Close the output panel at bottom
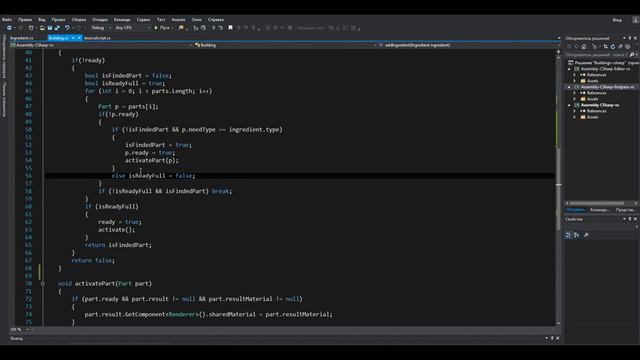The image size is (640, 360). pyautogui.click(x=558, y=338)
